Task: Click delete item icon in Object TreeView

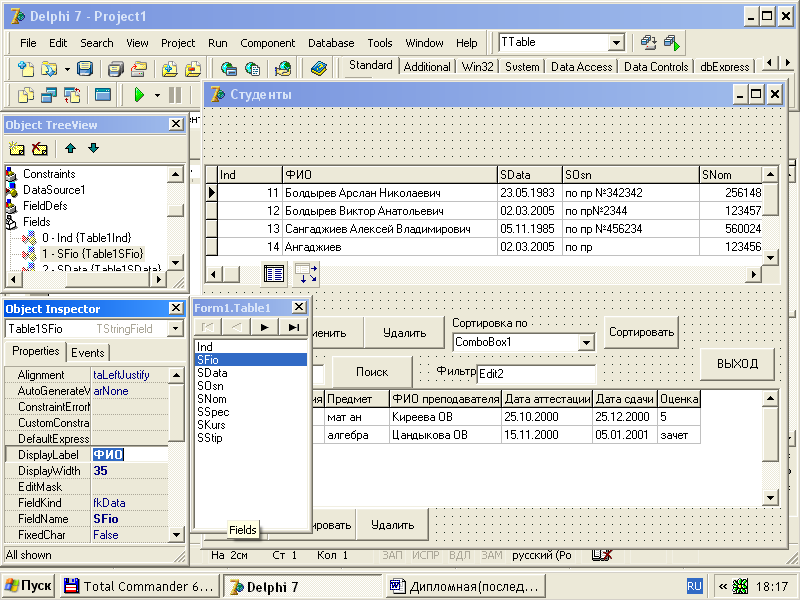Action: click(x=39, y=148)
